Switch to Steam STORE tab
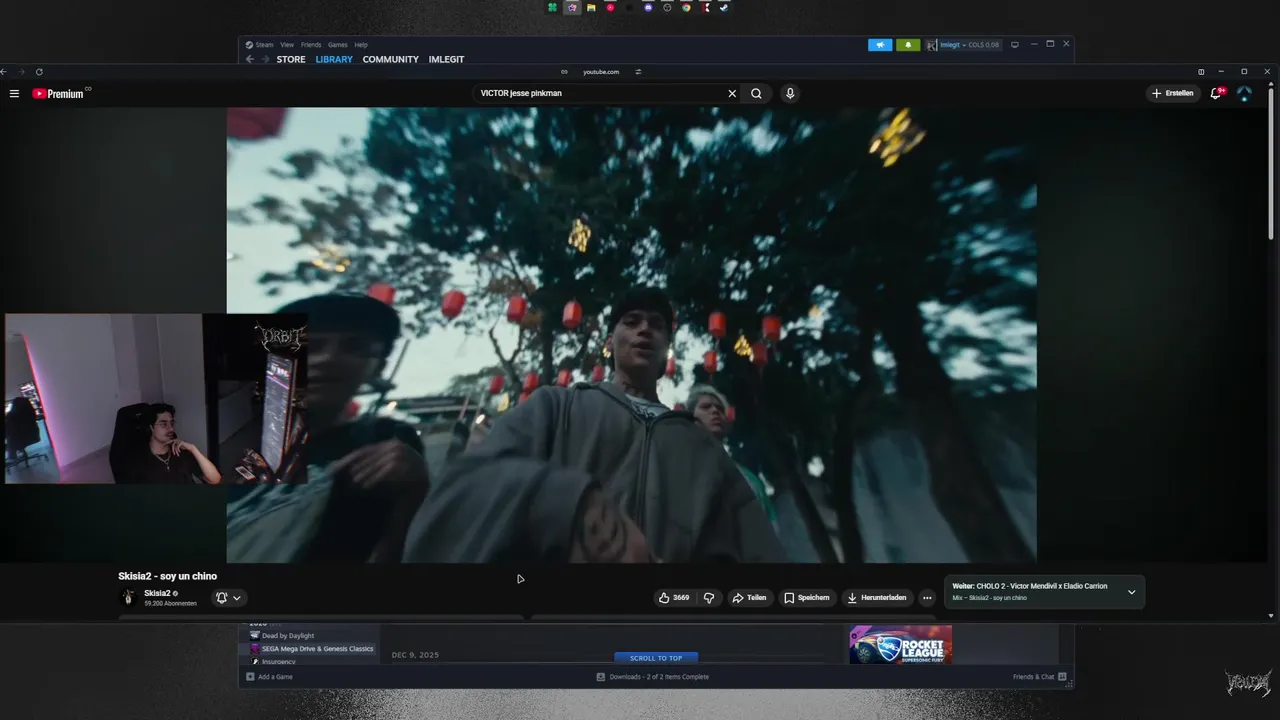This screenshot has width=1280, height=720. coord(291,60)
